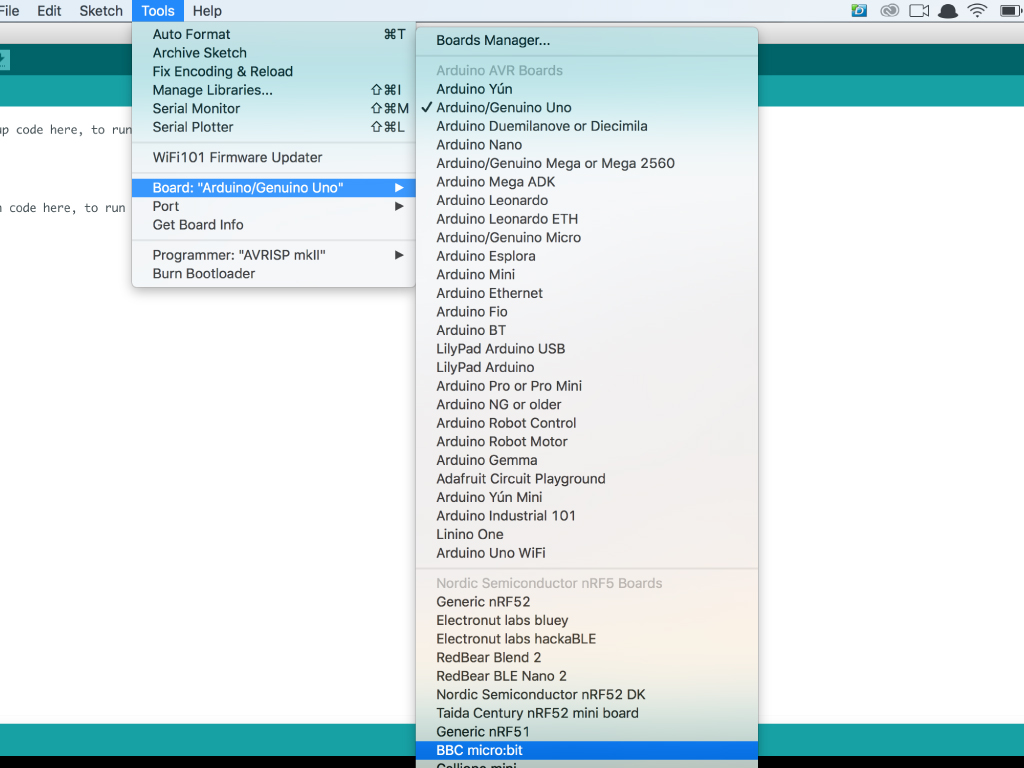Select Adafruit Circuit Playground
The width and height of the screenshot is (1024, 768).
click(586, 479)
